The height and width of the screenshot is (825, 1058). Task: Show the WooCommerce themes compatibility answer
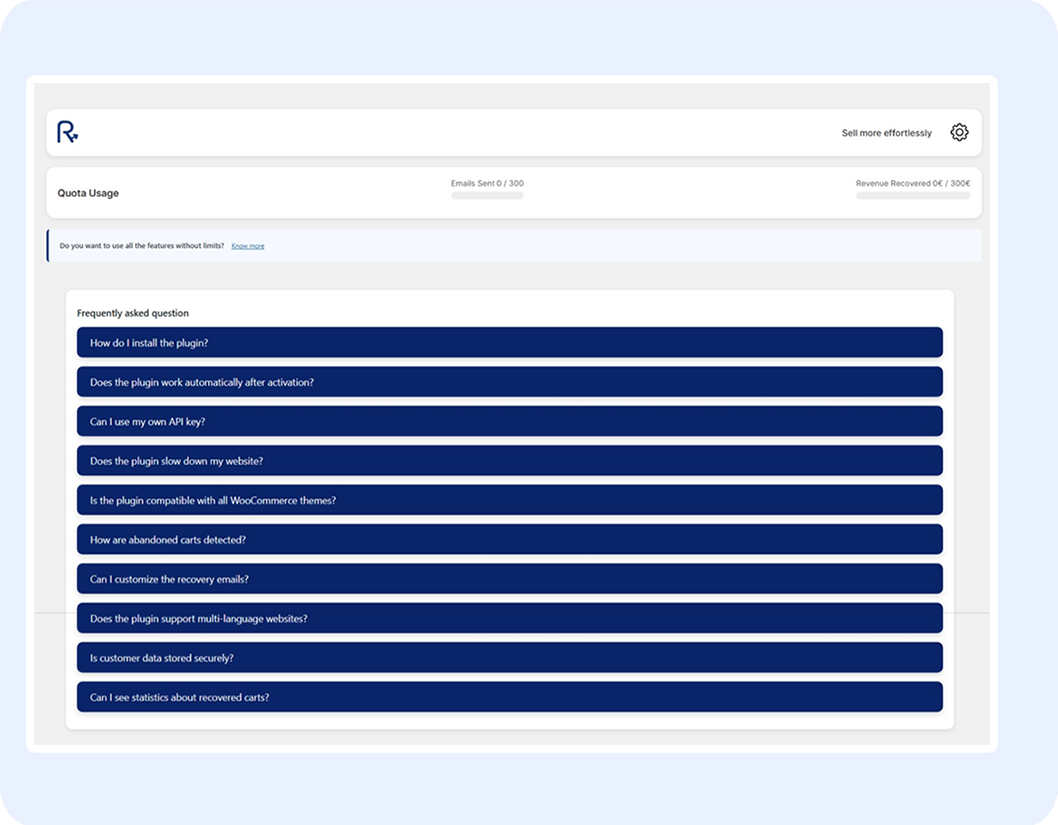[x=509, y=500]
